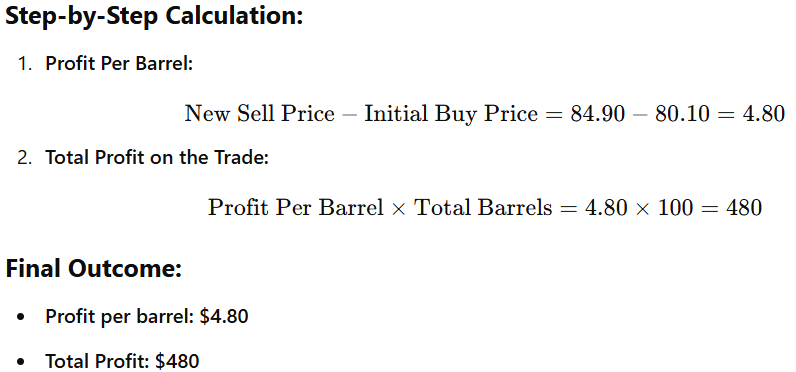The height and width of the screenshot is (372, 796).
Task: Click the Initial Buy Price term
Action: tap(451, 114)
